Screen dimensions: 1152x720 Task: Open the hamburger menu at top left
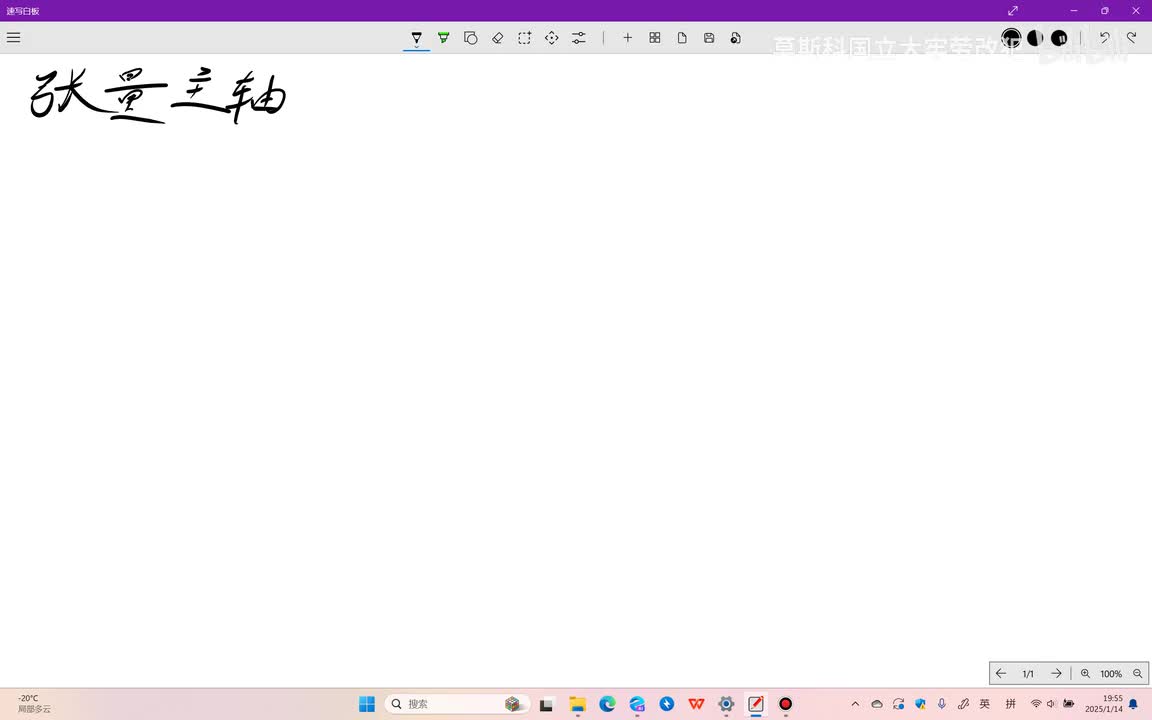point(13,37)
